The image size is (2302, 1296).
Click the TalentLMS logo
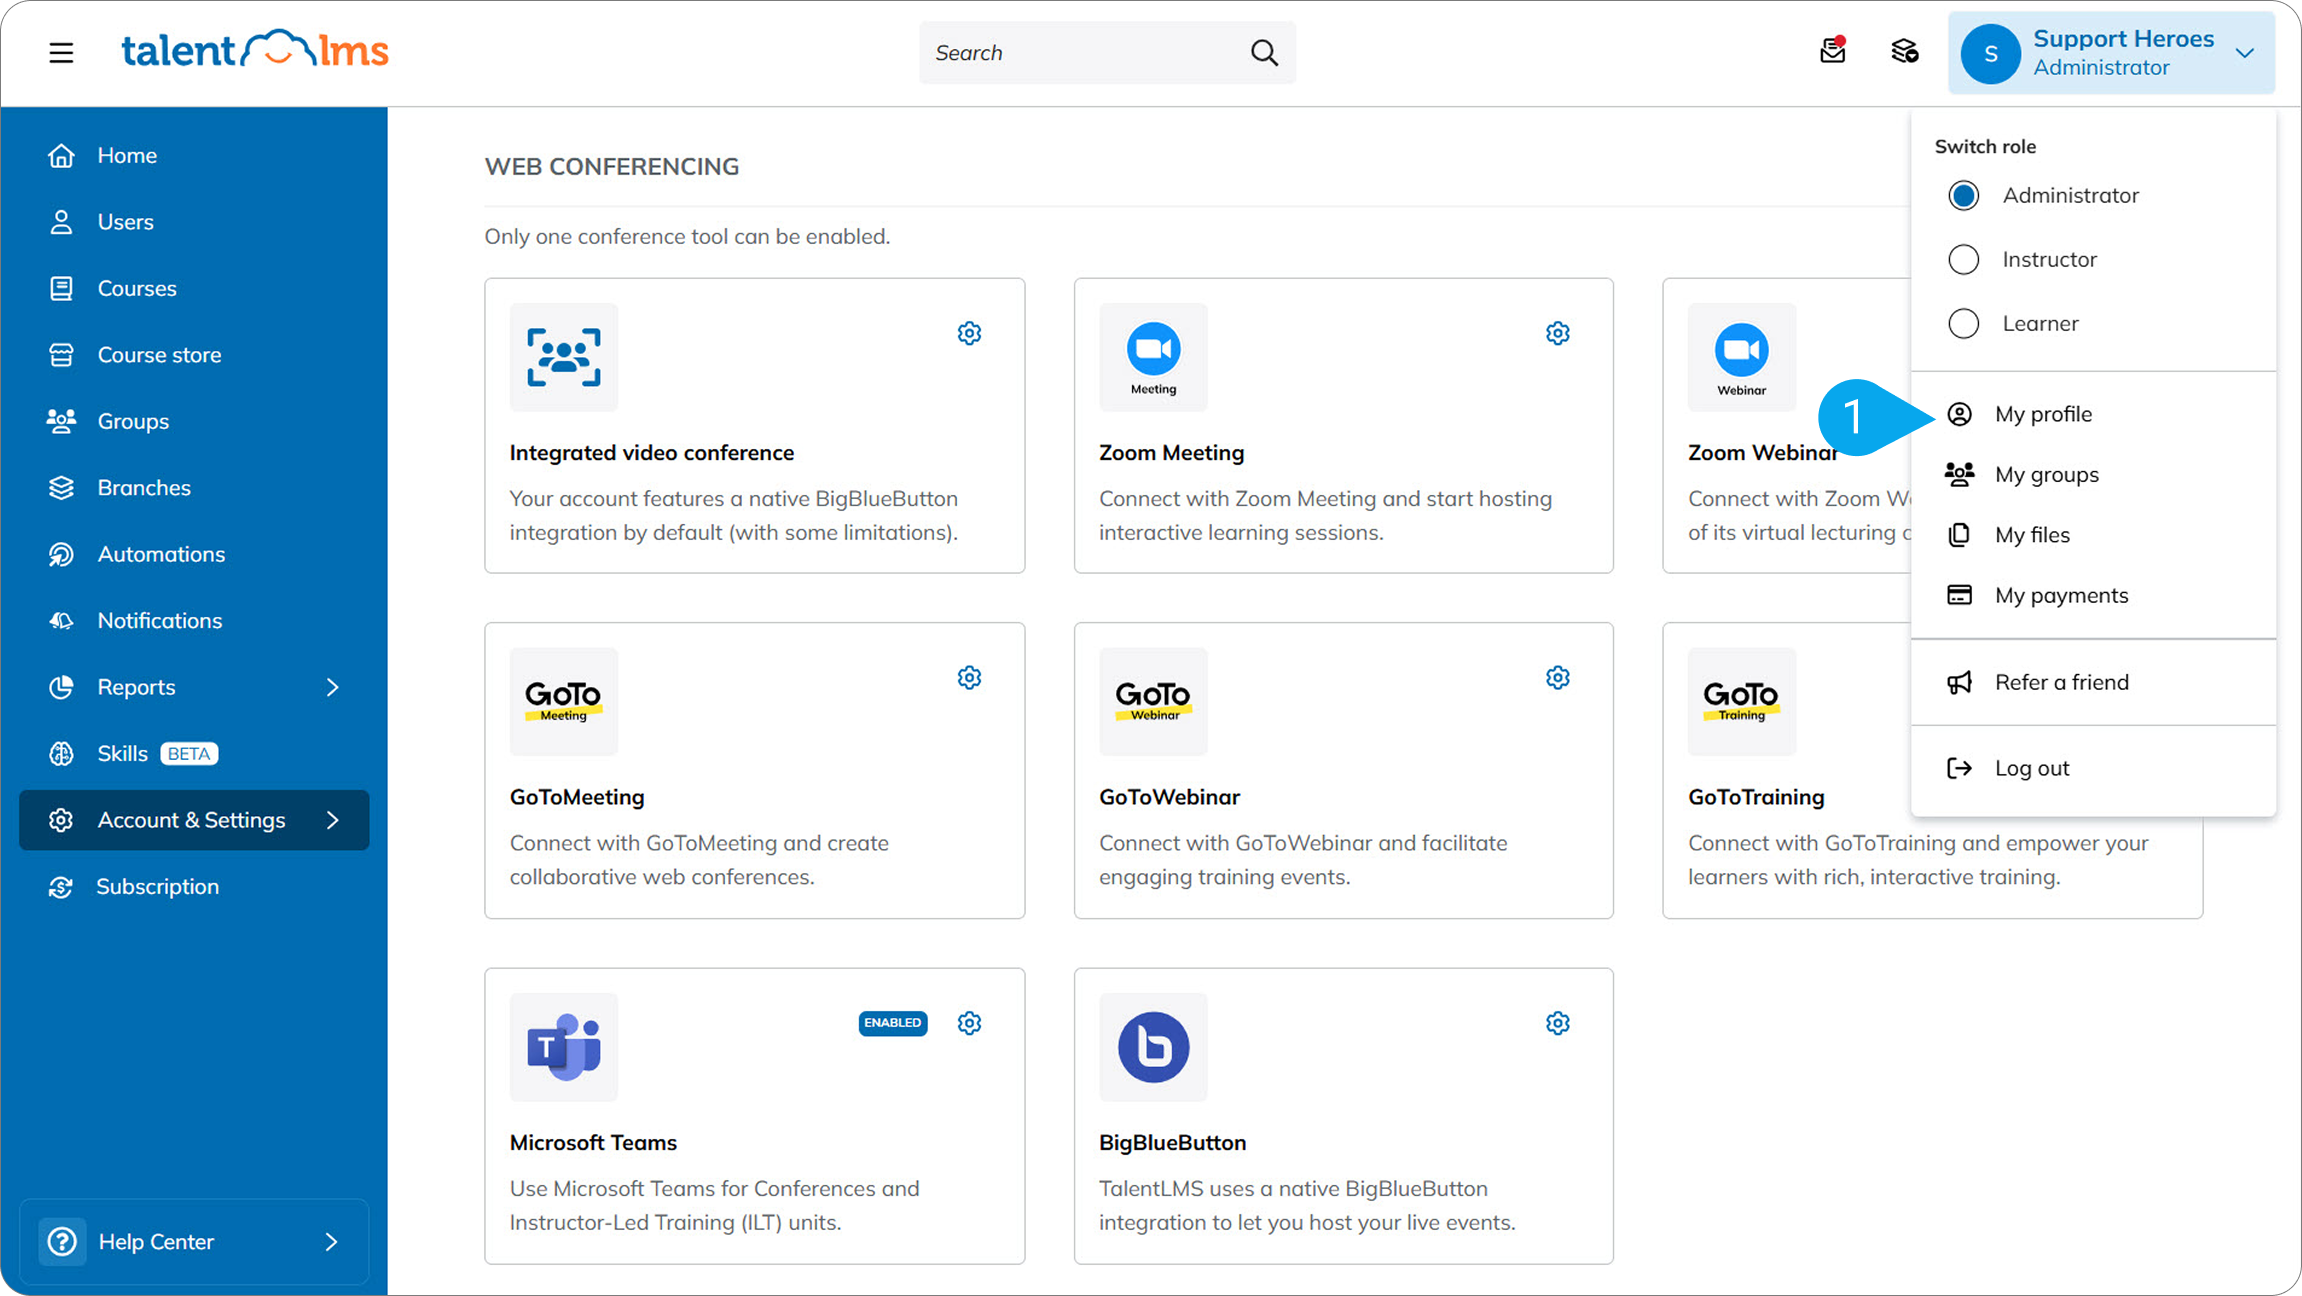point(255,50)
